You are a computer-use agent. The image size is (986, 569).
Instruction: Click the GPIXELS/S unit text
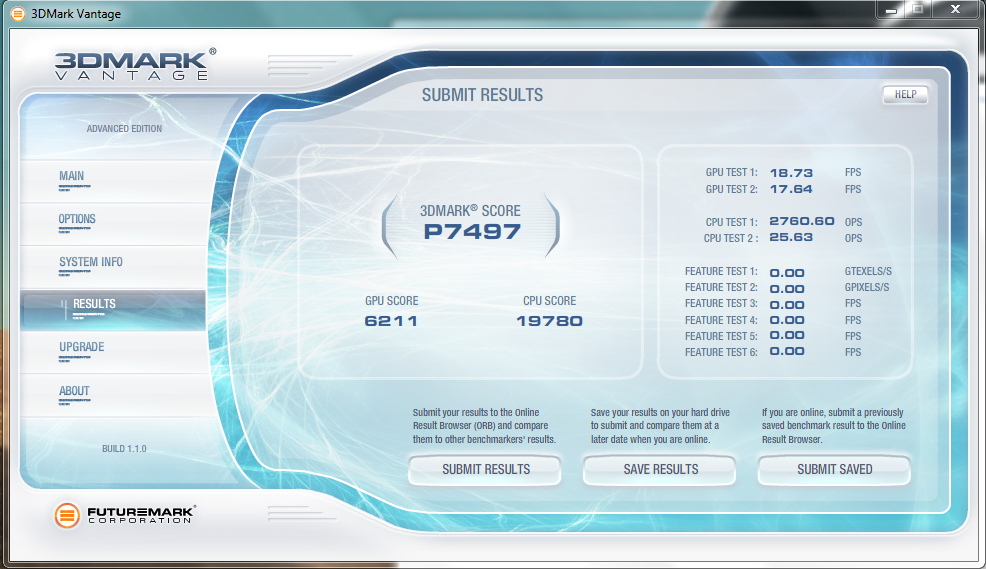(x=867, y=287)
